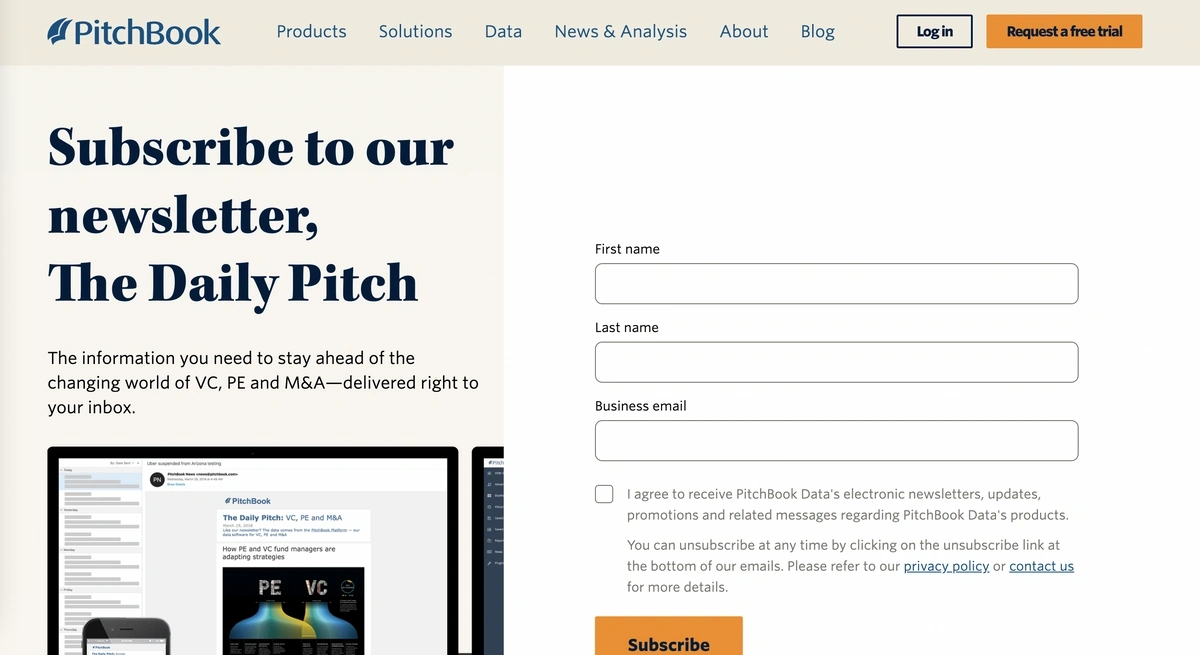
Task: Enable the newsletter consent checkbox
Action: tap(604, 493)
